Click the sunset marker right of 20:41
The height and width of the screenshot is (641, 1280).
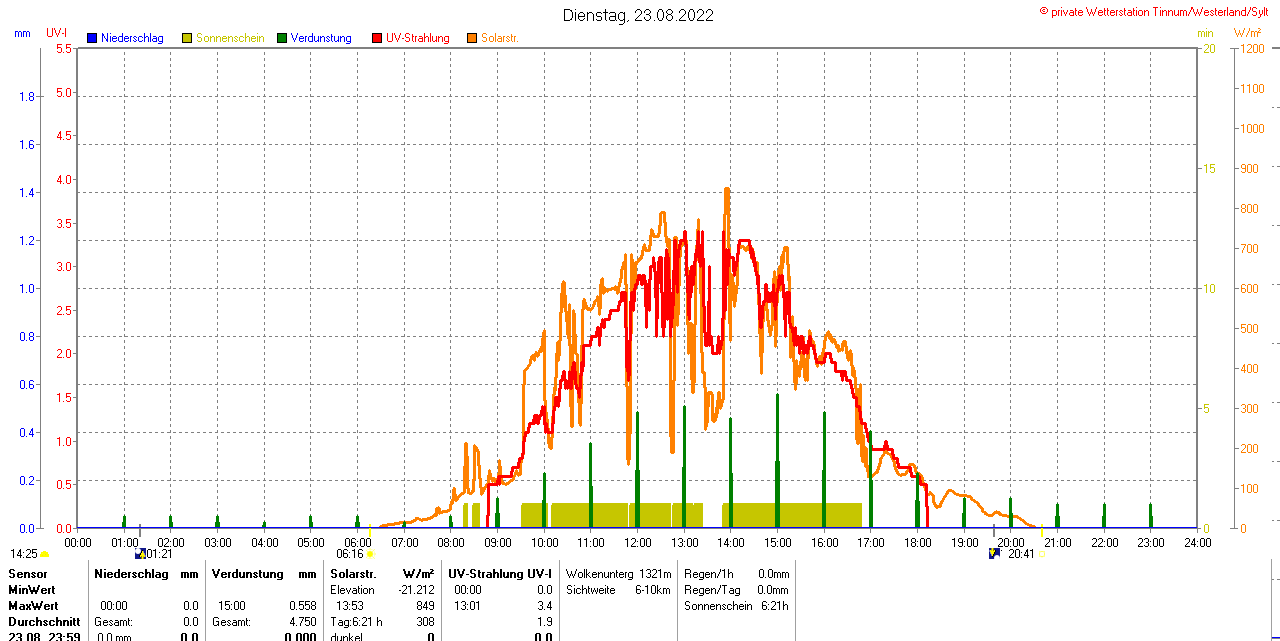[1043, 553]
